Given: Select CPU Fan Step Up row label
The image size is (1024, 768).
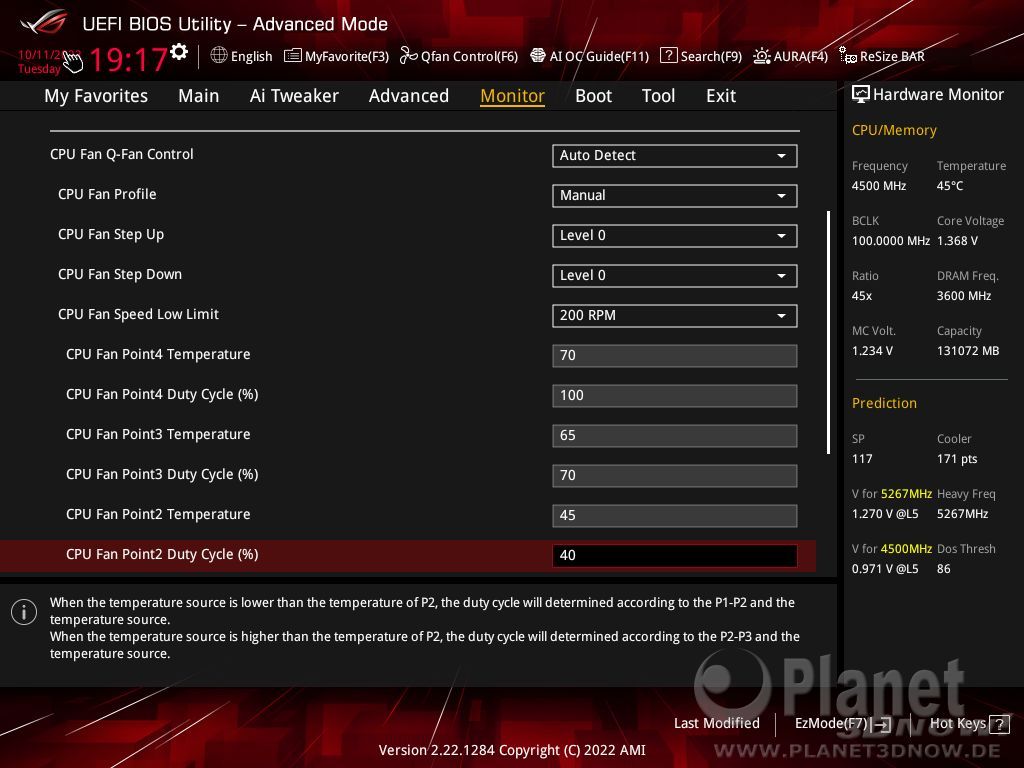Looking at the screenshot, I should click(111, 234).
